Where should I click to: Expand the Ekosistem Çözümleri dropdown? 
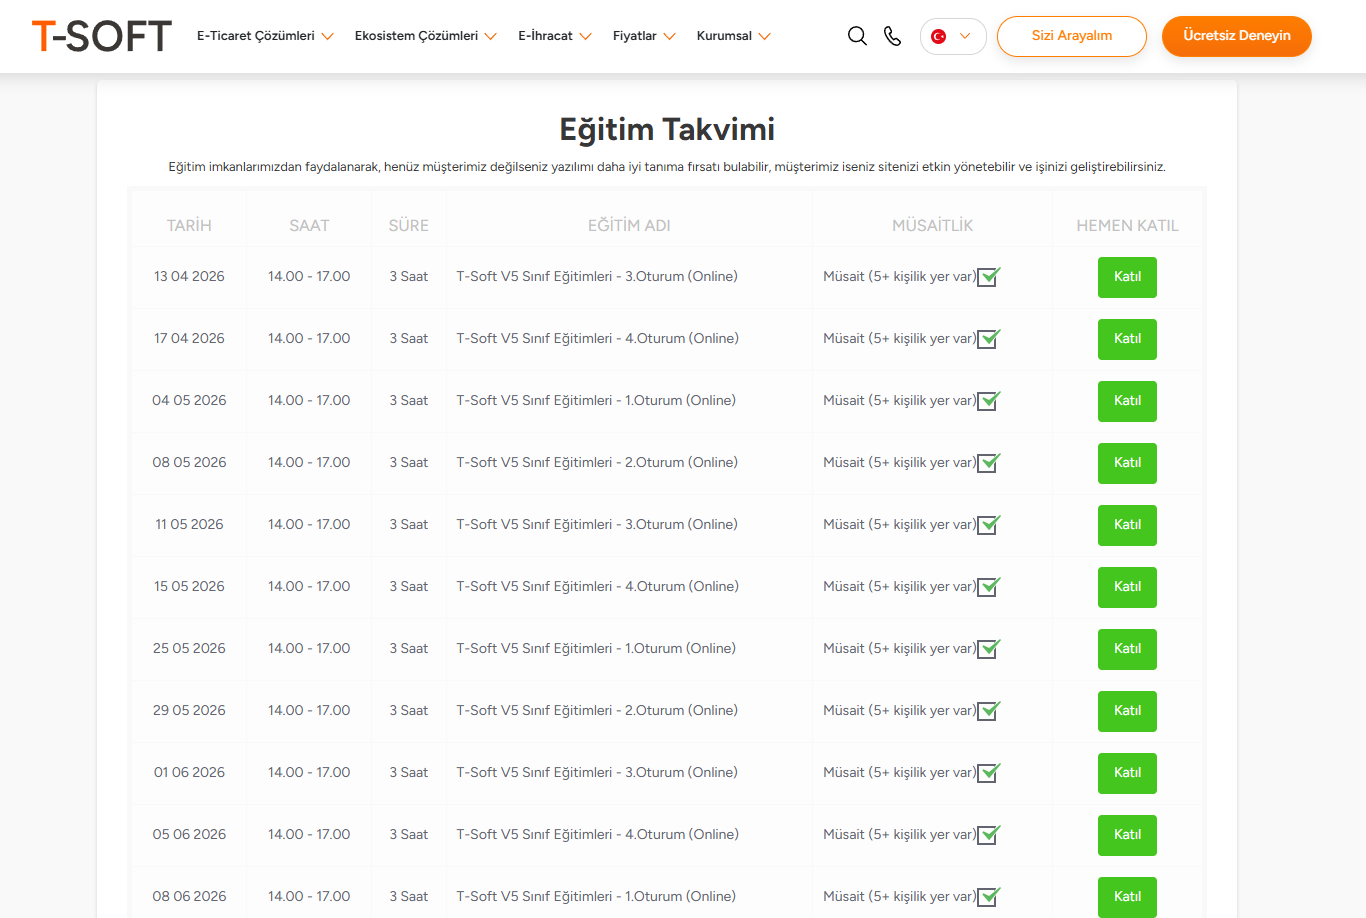pos(425,36)
